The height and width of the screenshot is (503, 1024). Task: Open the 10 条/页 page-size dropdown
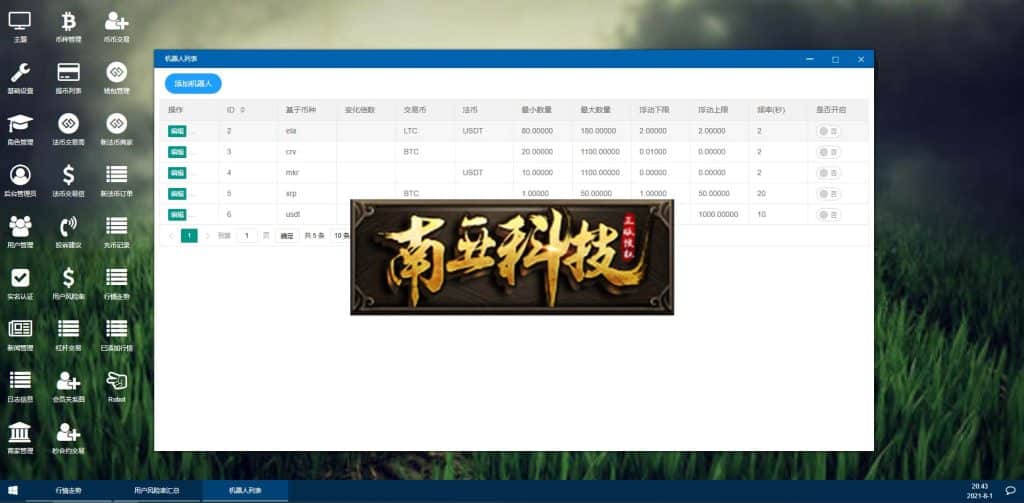point(340,236)
